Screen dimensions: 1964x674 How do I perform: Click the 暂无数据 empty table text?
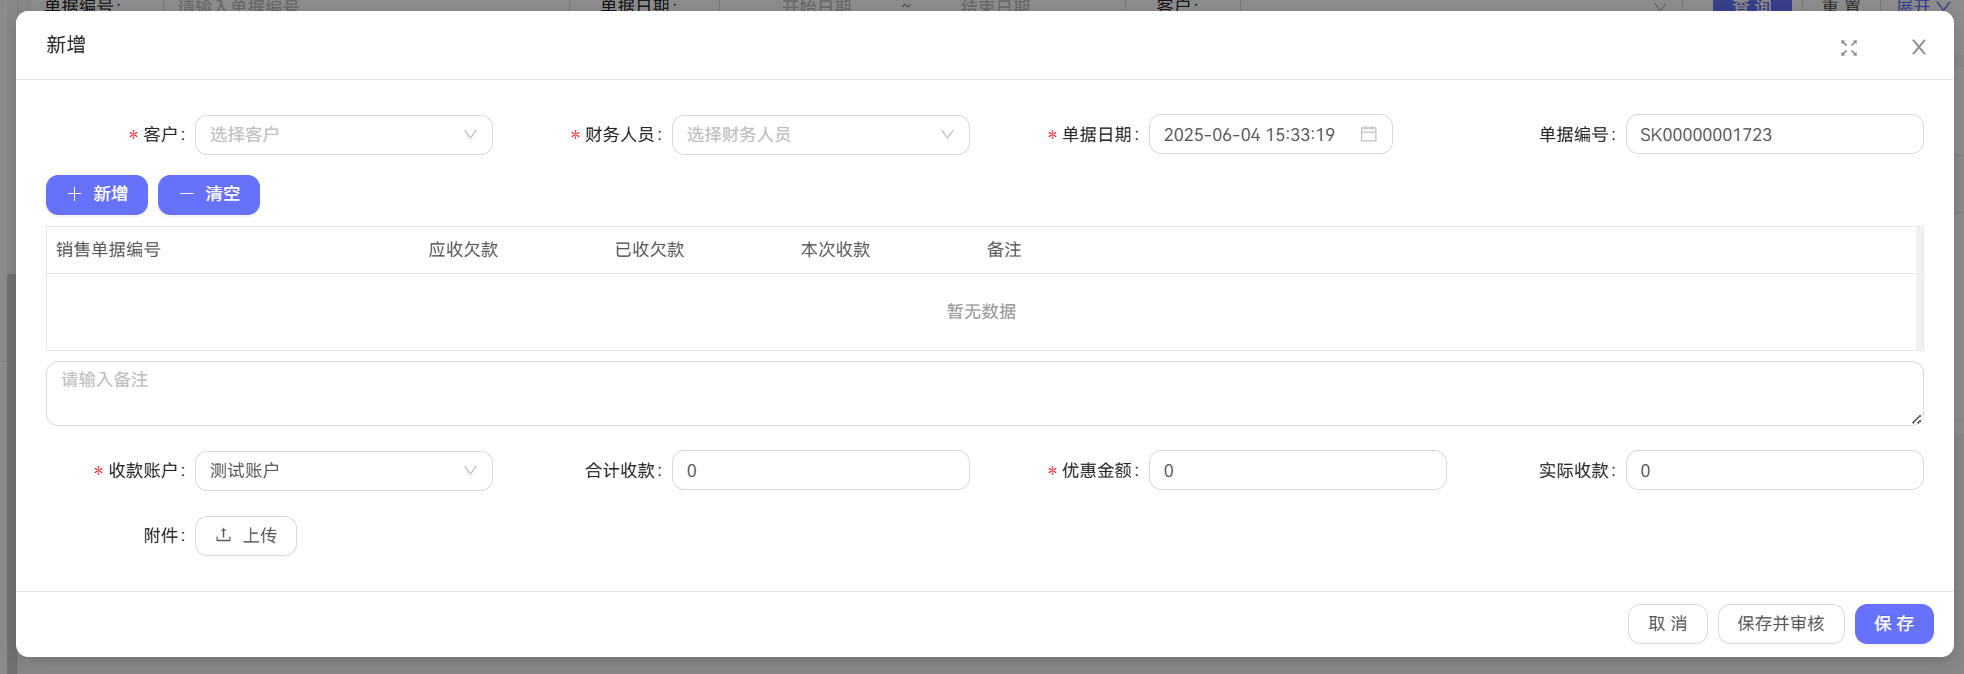coord(981,312)
